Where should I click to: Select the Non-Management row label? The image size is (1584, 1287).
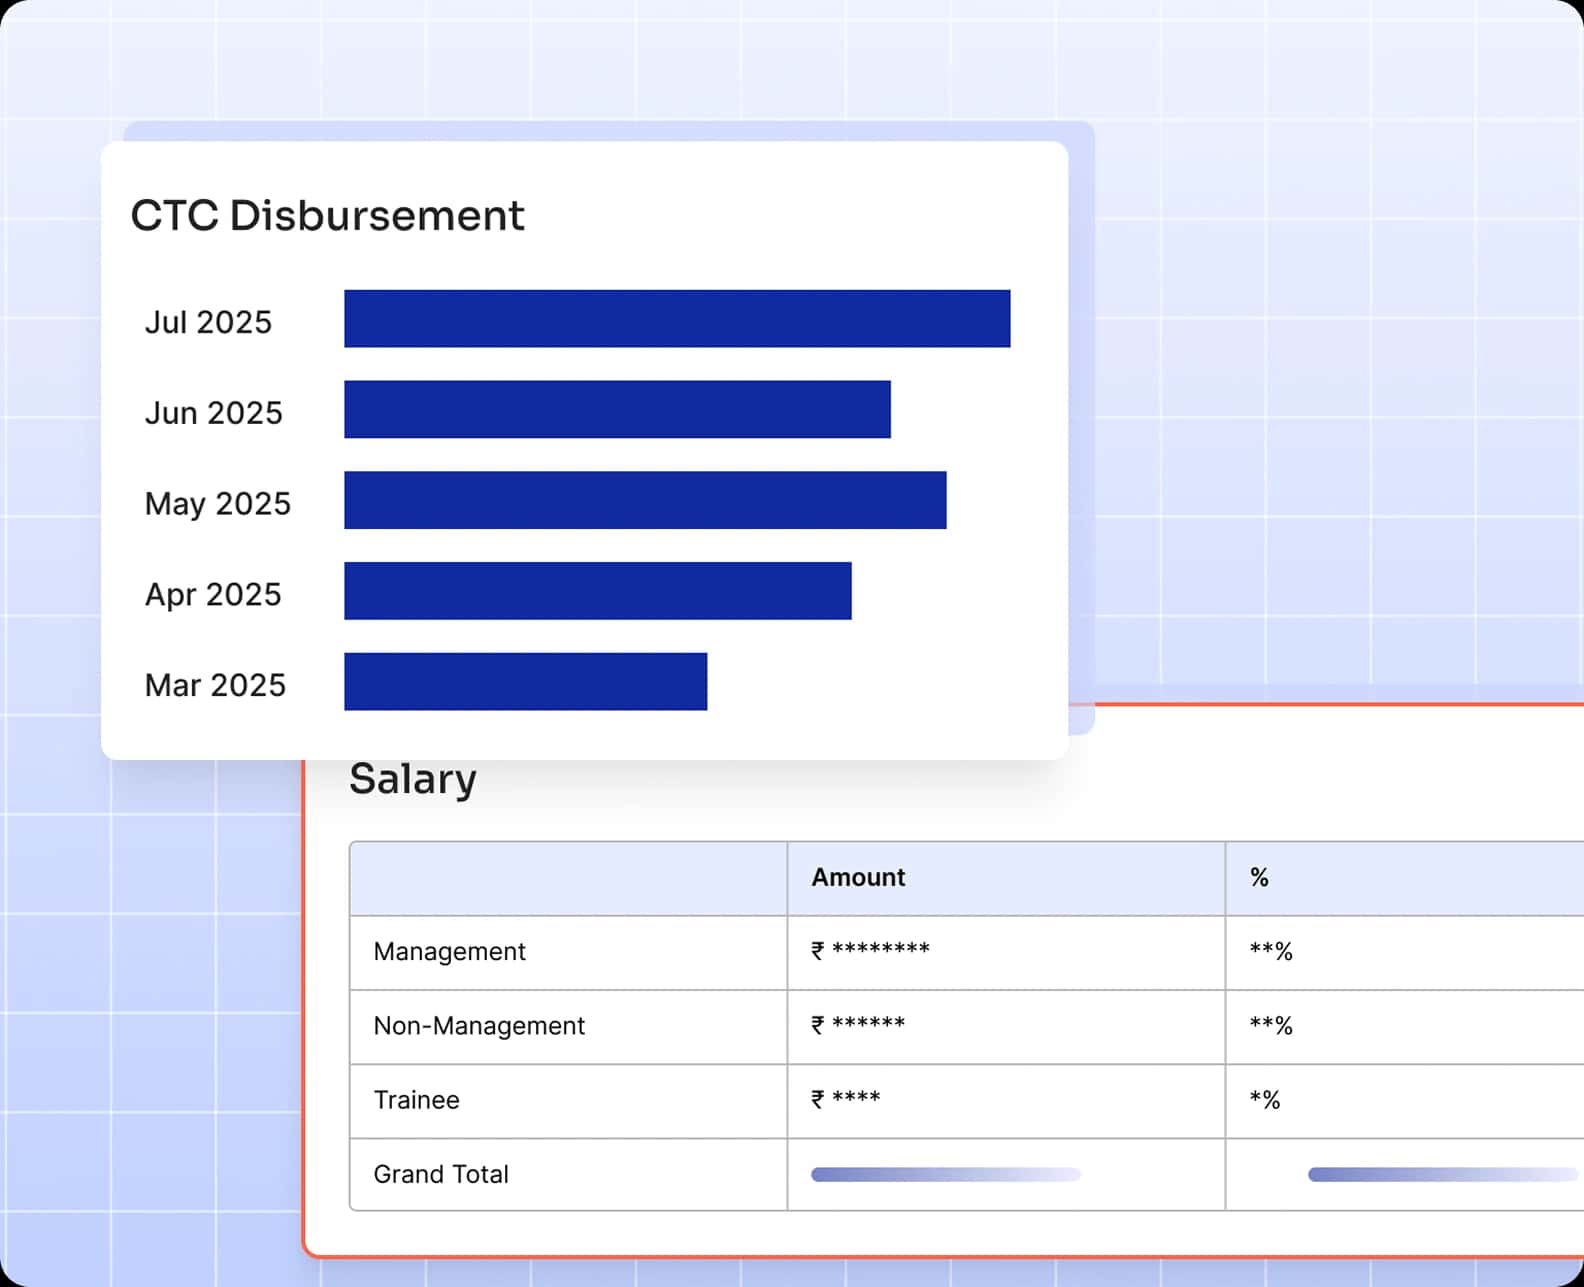click(479, 1025)
